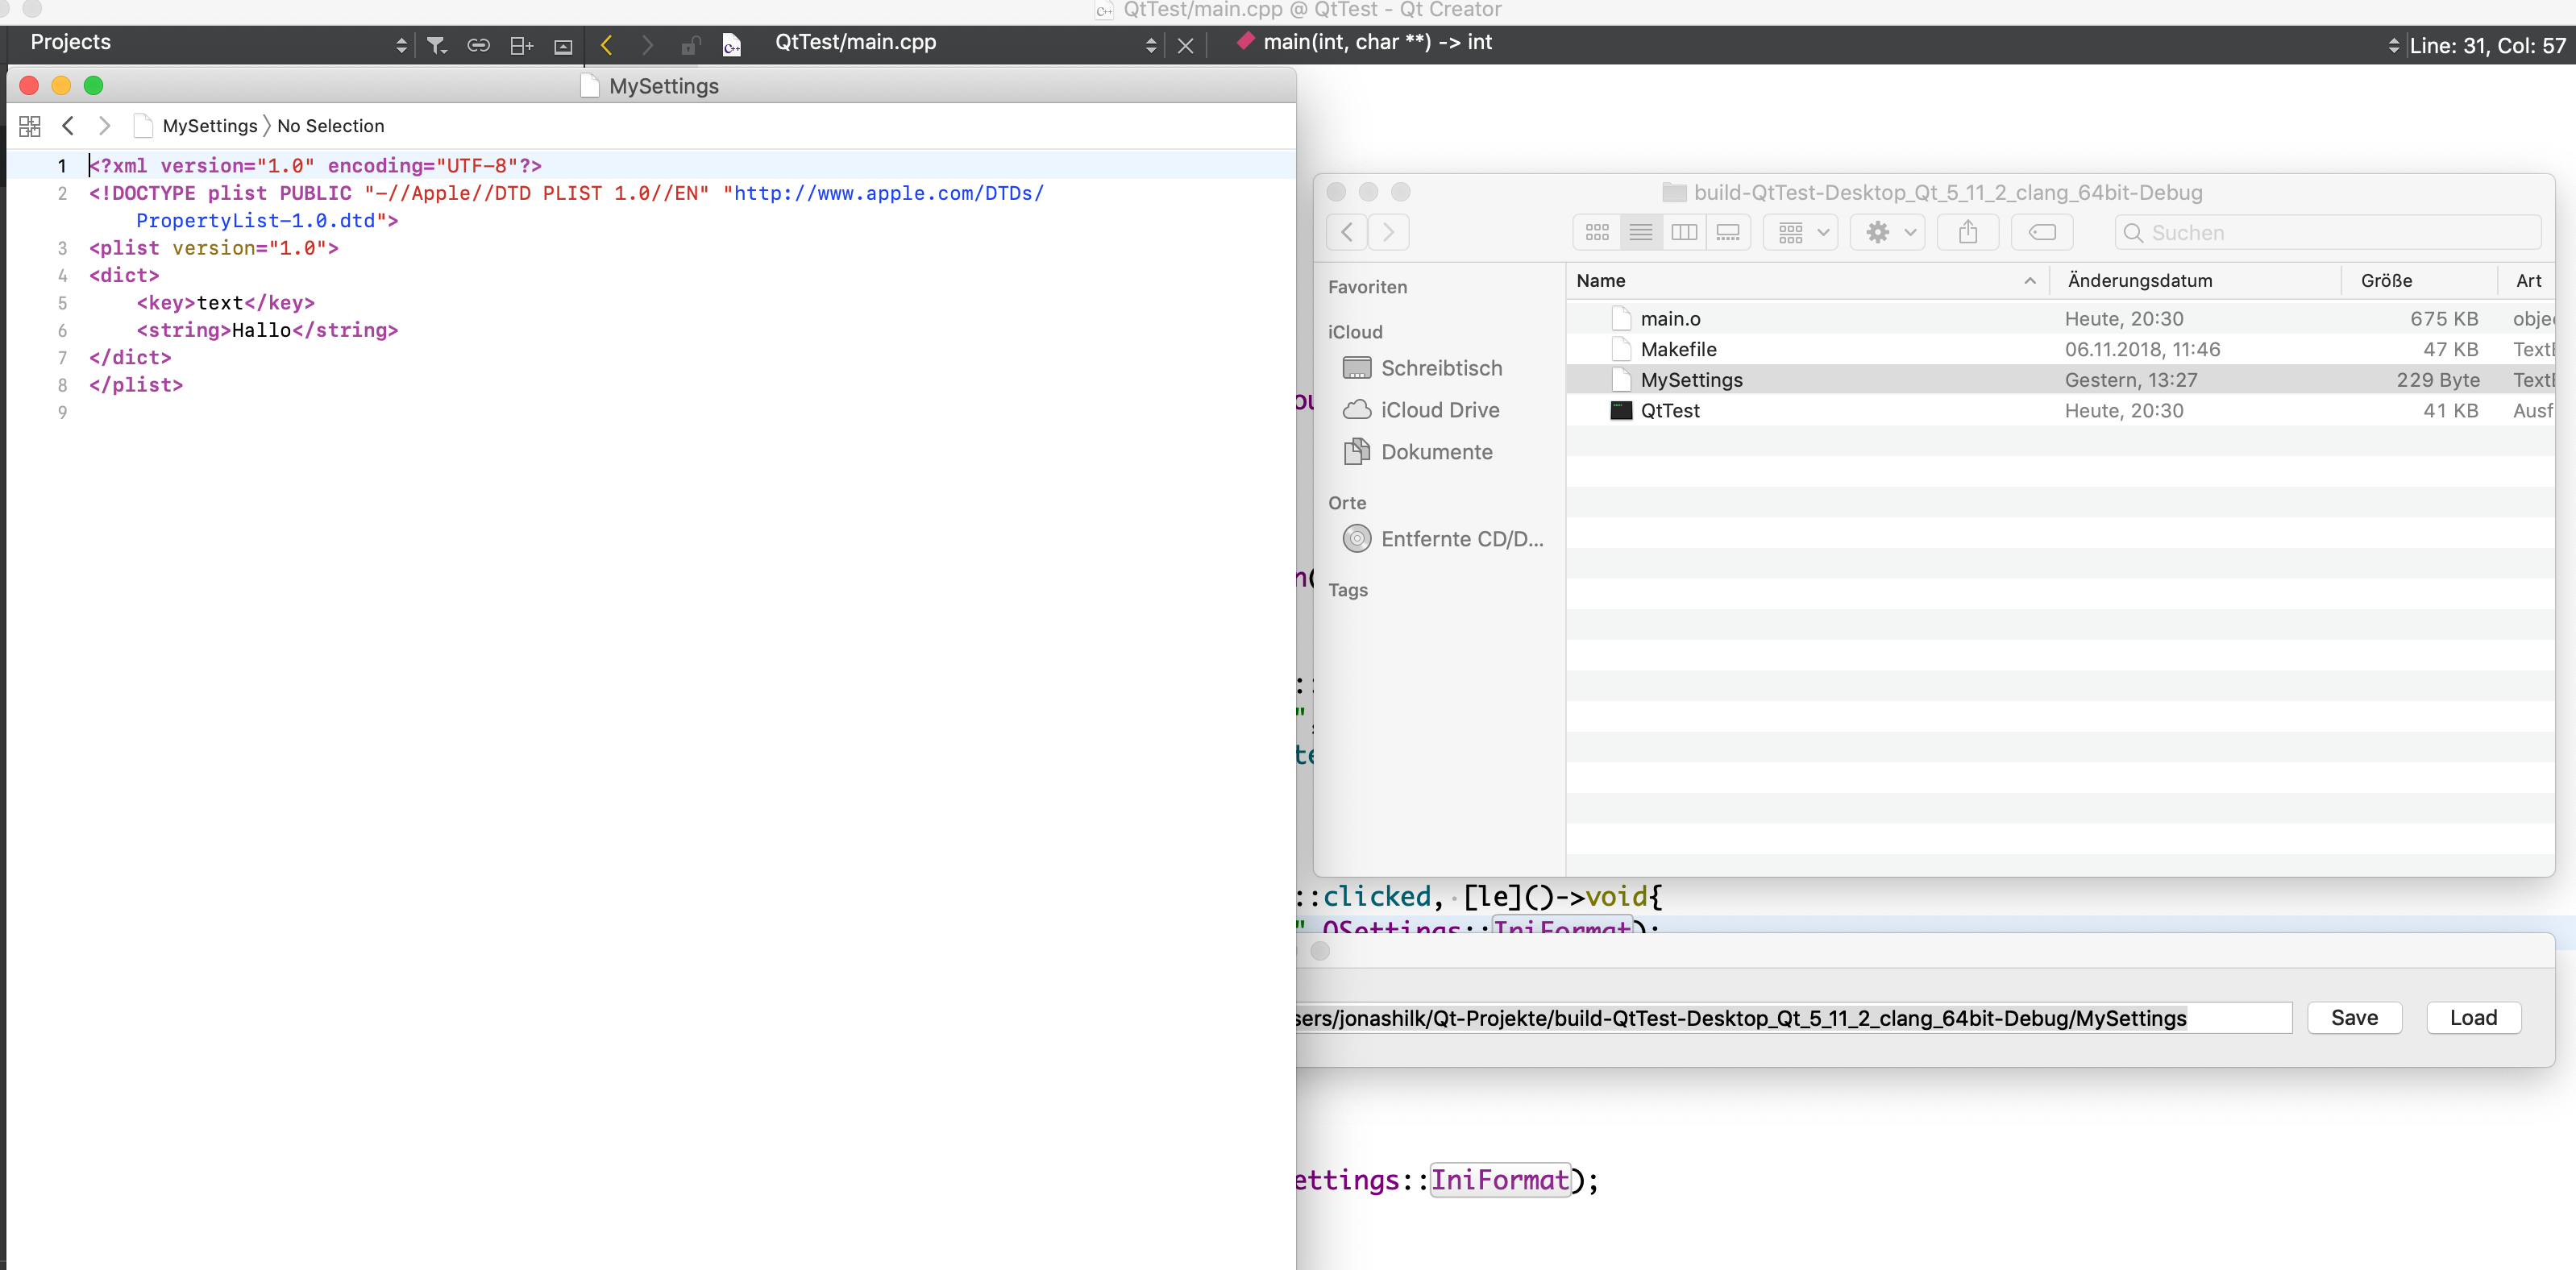Click the Save button in QtTest app
The width and height of the screenshot is (2576, 1270).
(2354, 1018)
